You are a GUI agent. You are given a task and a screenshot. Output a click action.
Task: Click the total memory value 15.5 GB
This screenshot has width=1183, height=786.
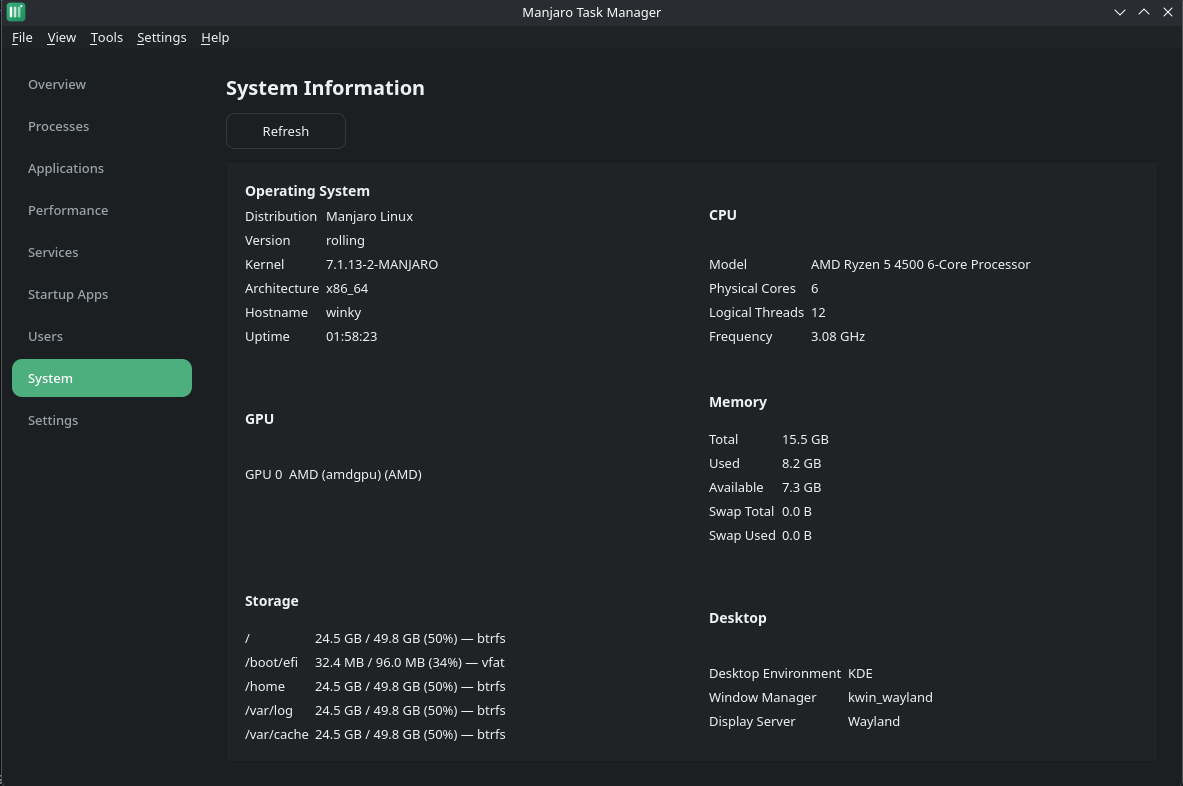(805, 440)
